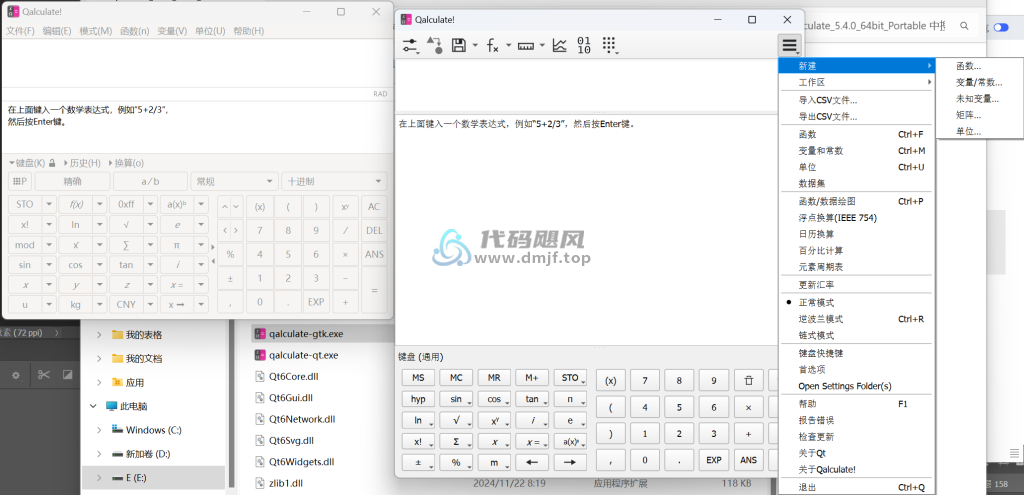
Task: Open the mode settings sliders icon in toolbar
Action: (x=410, y=45)
